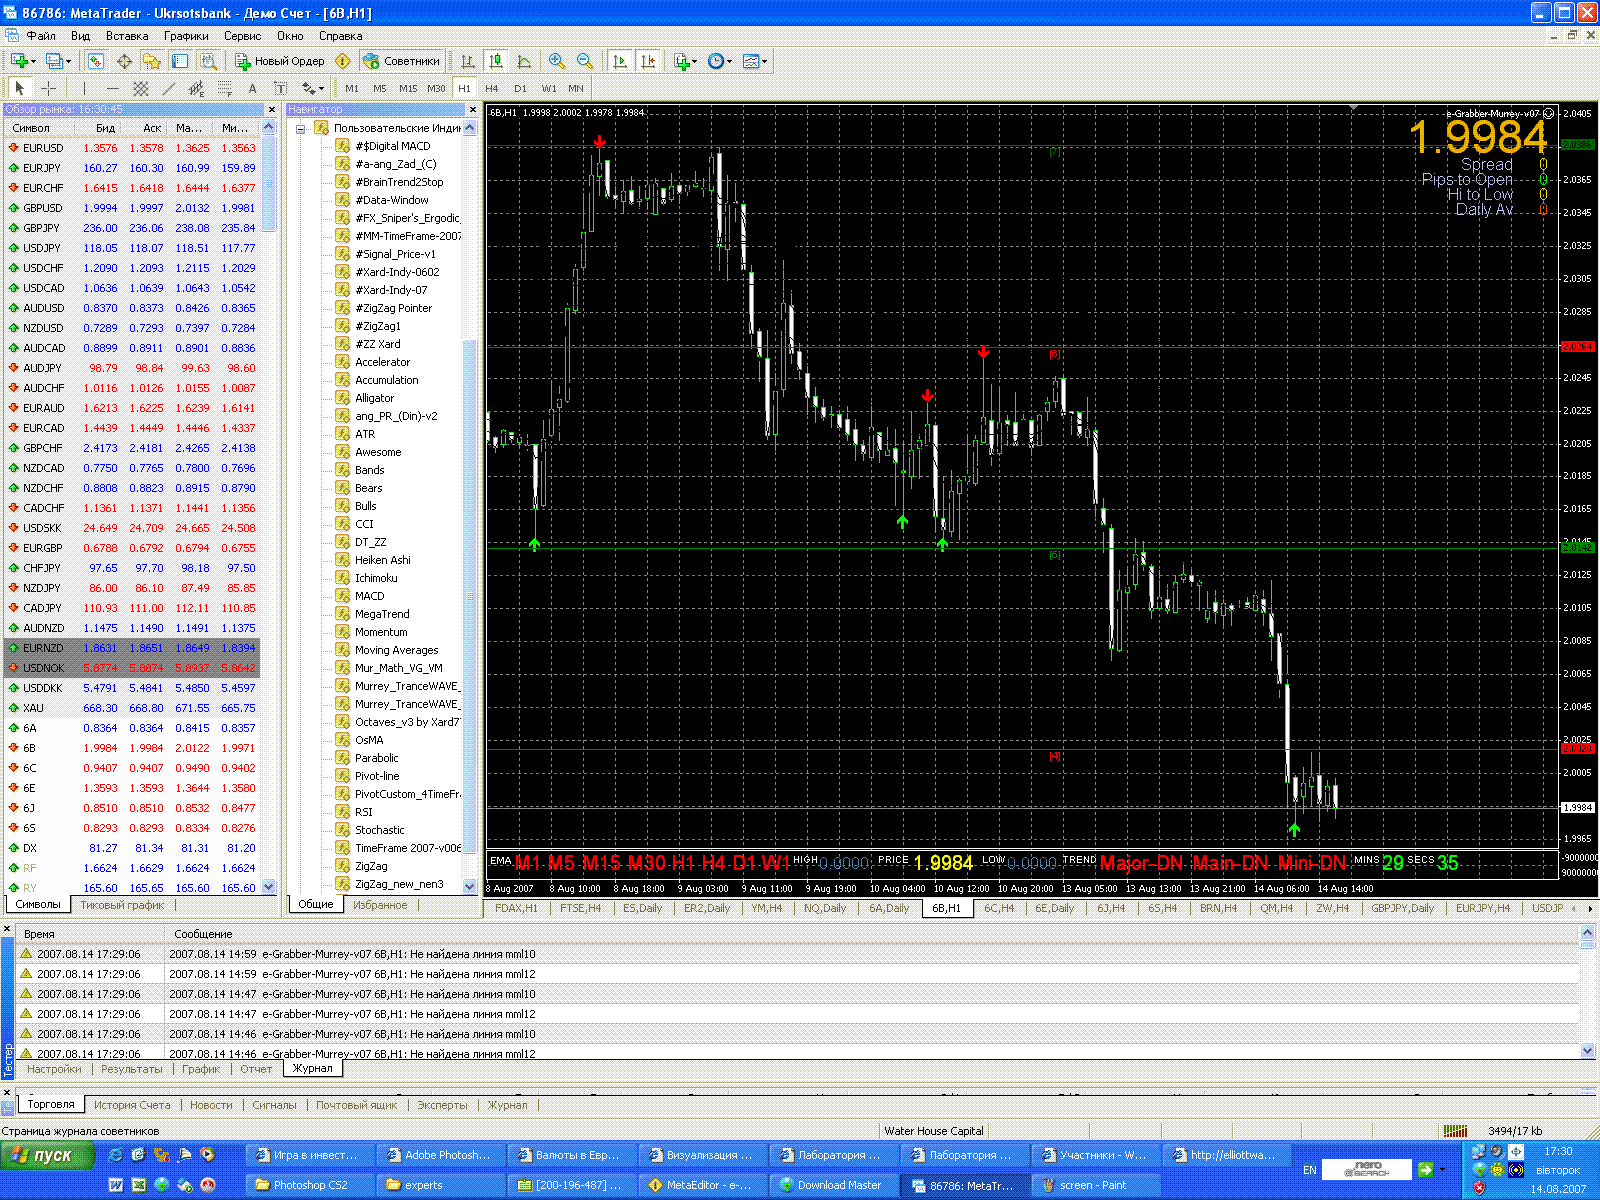Open the profiles icon in toolbar

(57, 61)
